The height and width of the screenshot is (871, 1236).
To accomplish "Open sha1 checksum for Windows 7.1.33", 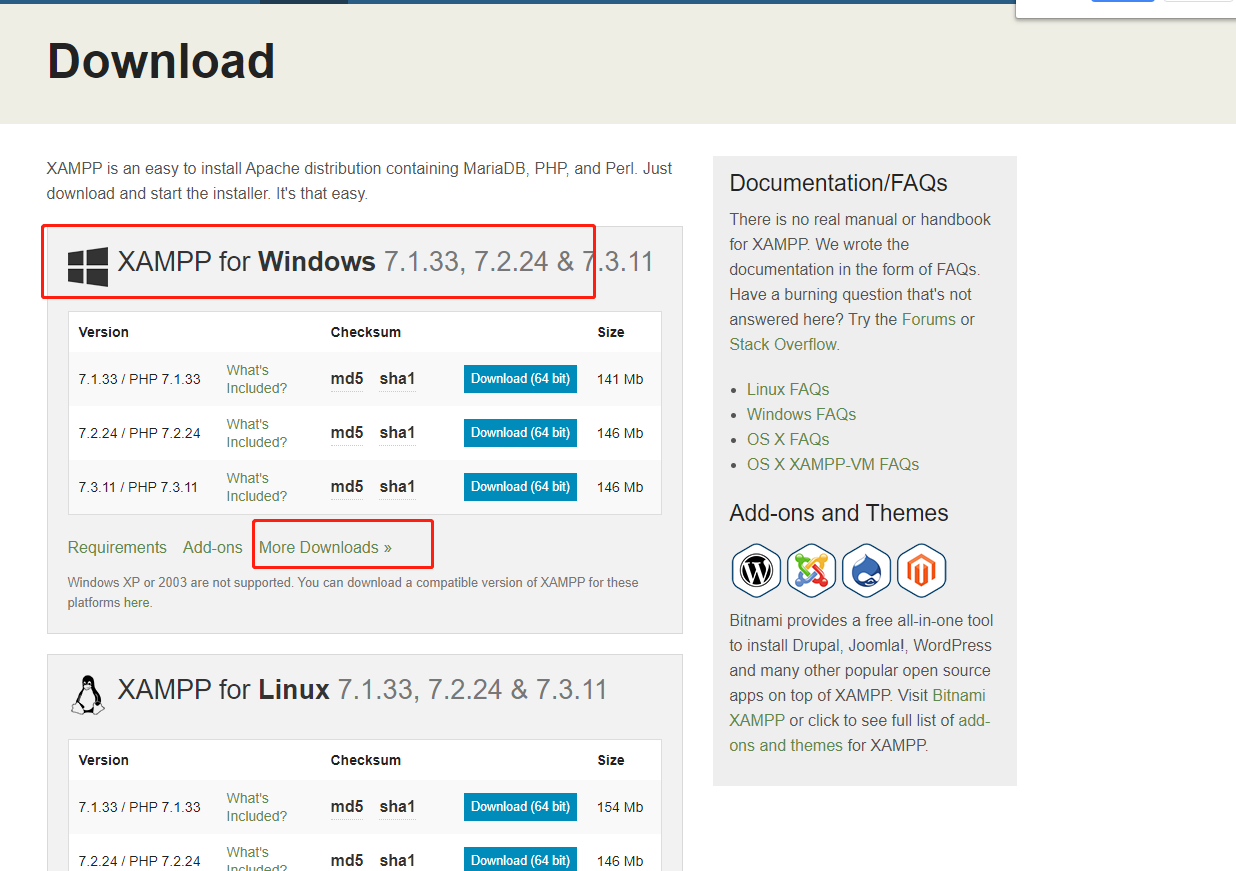I will tap(397, 379).
